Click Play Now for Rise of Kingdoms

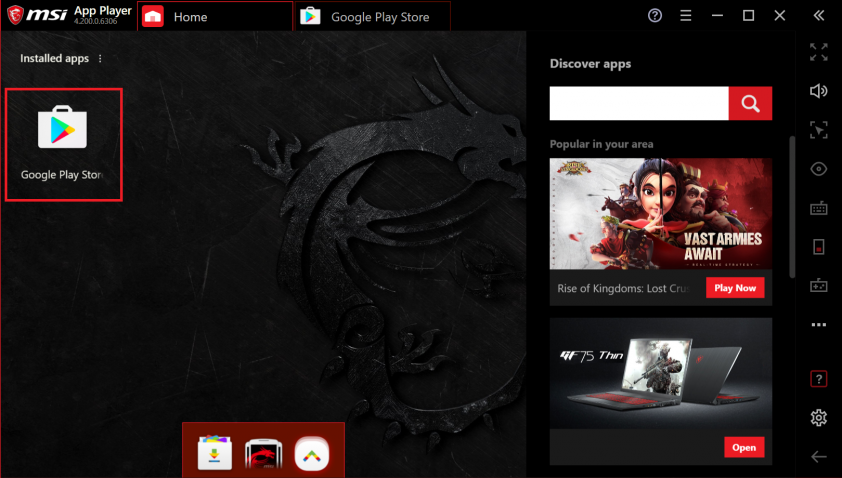pos(735,288)
